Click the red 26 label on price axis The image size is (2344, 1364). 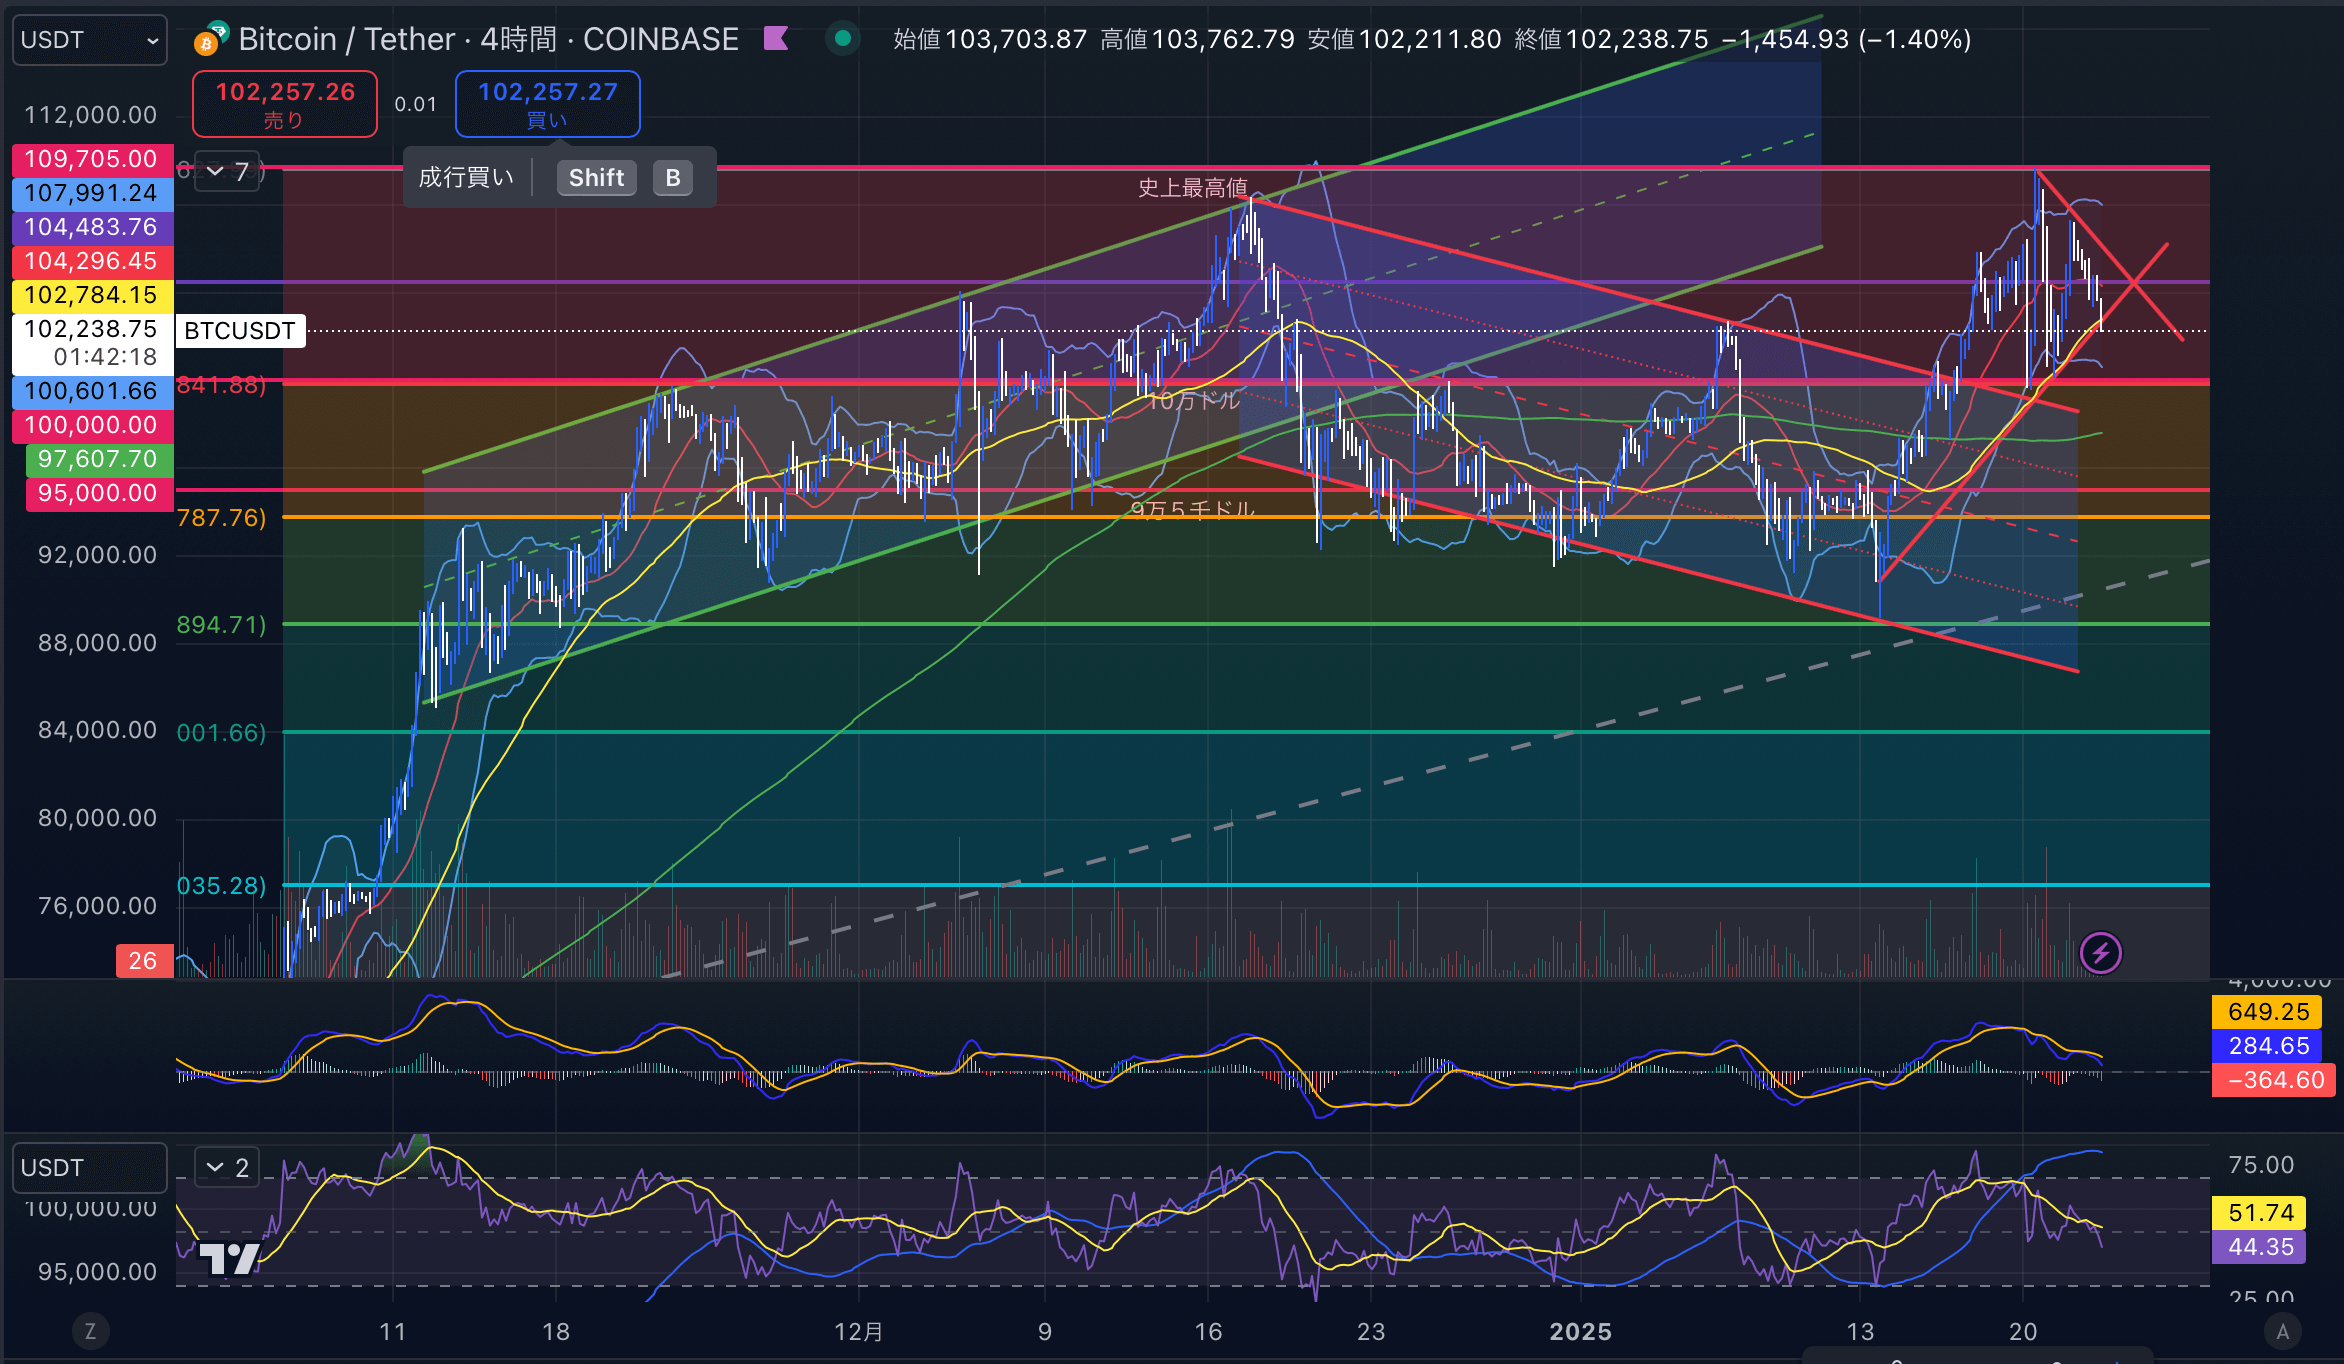tap(144, 961)
